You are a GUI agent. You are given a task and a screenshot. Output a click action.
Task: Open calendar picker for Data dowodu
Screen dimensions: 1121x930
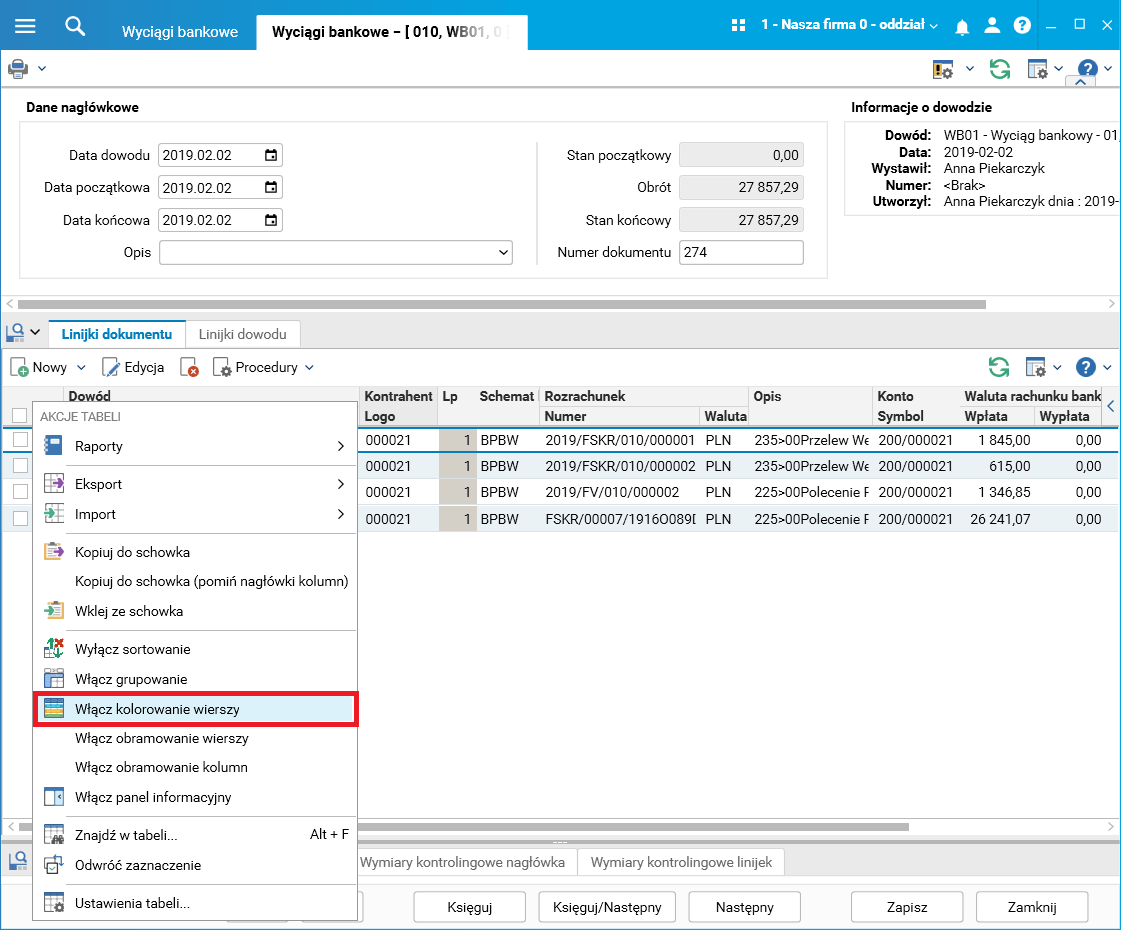pos(271,155)
